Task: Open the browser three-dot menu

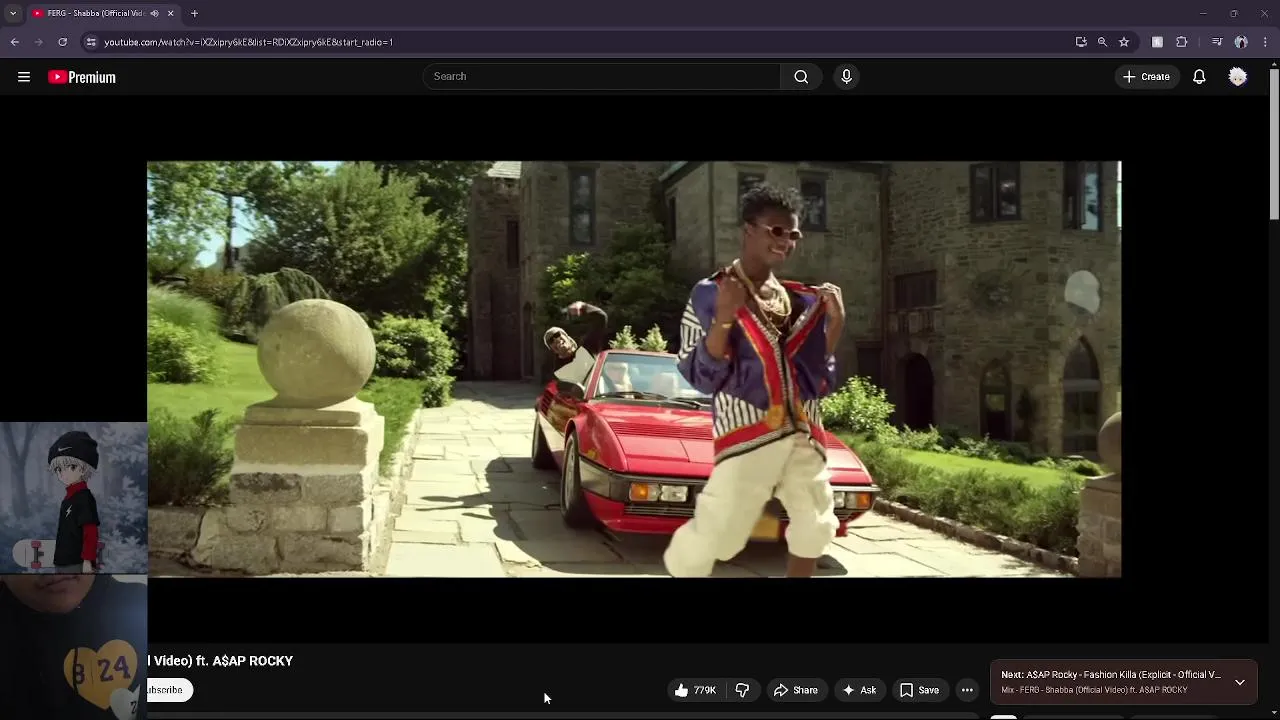Action: (1266, 42)
